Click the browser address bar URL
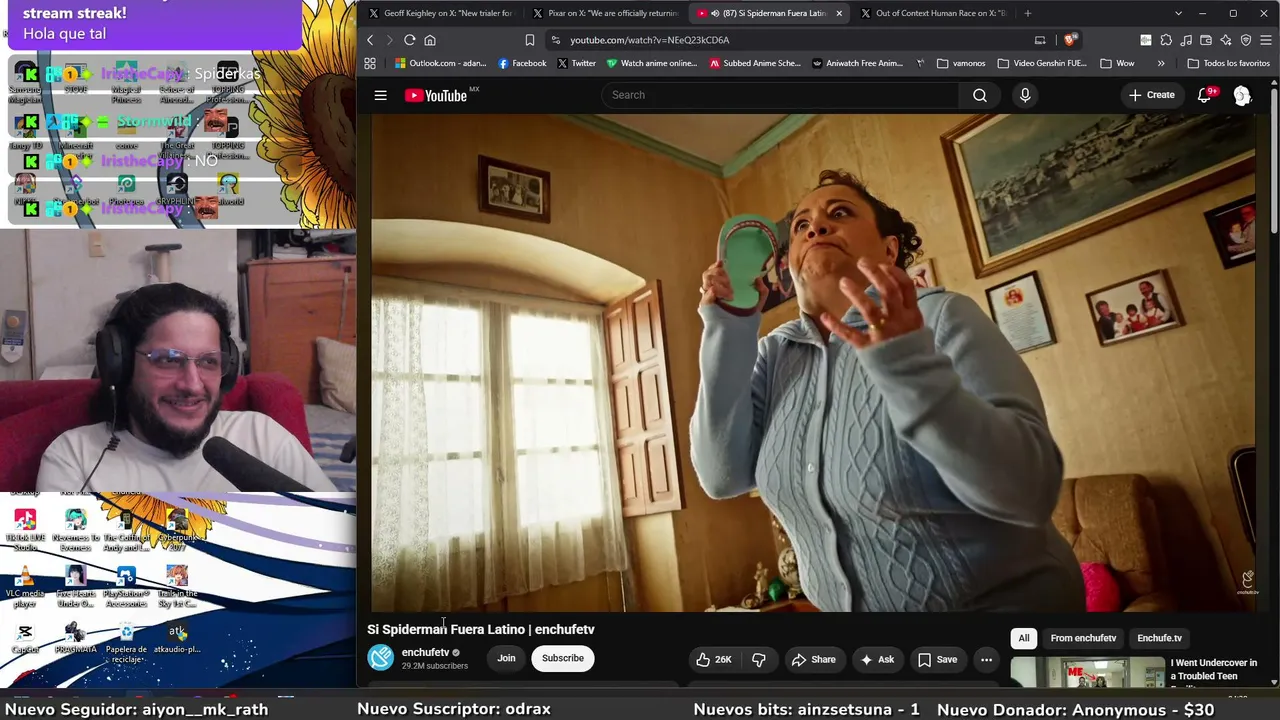The height and width of the screenshot is (720, 1280). (x=650, y=40)
